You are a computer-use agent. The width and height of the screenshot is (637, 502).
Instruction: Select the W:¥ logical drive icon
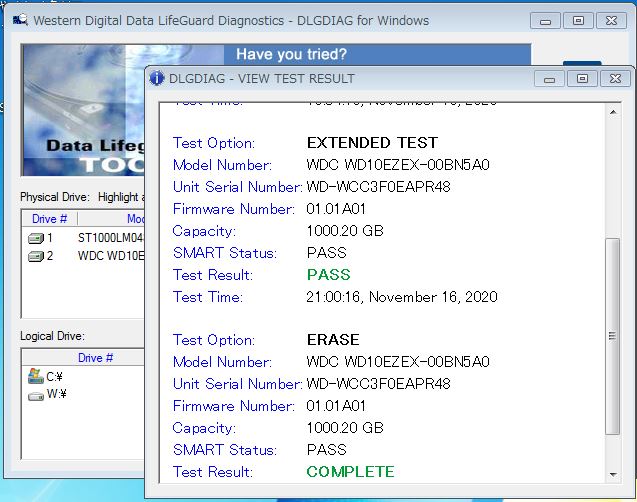[x=36, y=395]
